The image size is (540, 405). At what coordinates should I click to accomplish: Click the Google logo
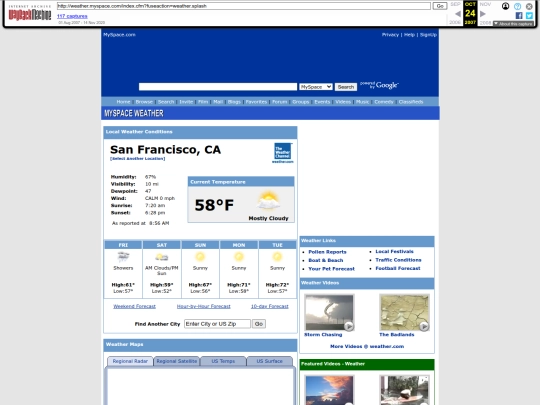[380, 85]
